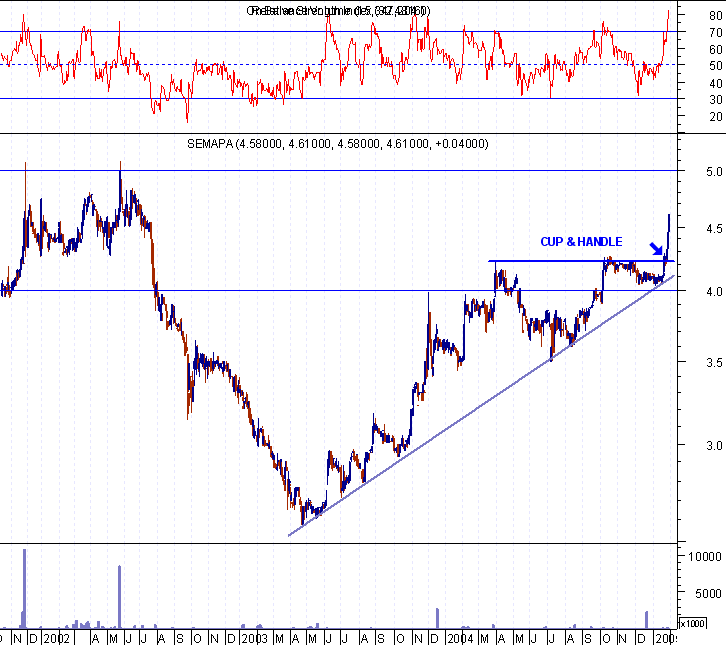Click the volume spike bar in December 2003
Image resolution: width=726 pixels, height=645 pixels.
tap(437, 618)
